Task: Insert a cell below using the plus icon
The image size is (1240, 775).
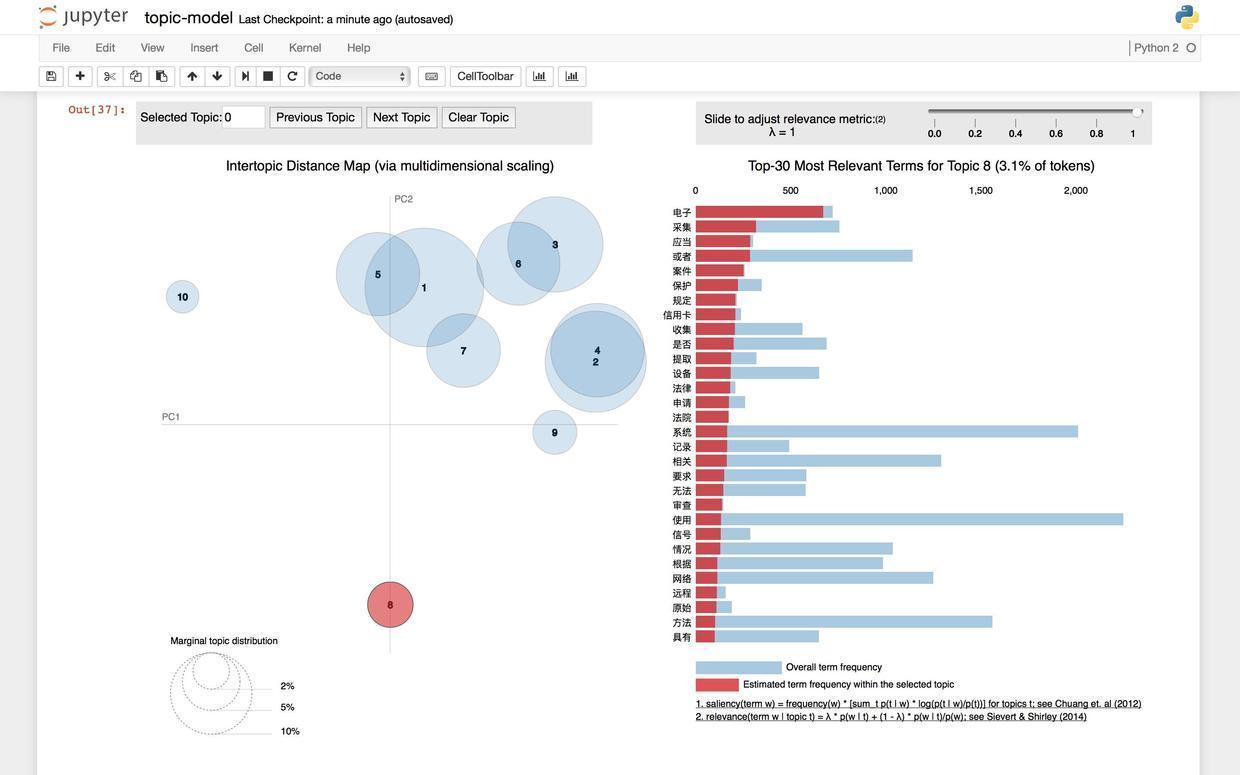Action: (x=80, y=76)
